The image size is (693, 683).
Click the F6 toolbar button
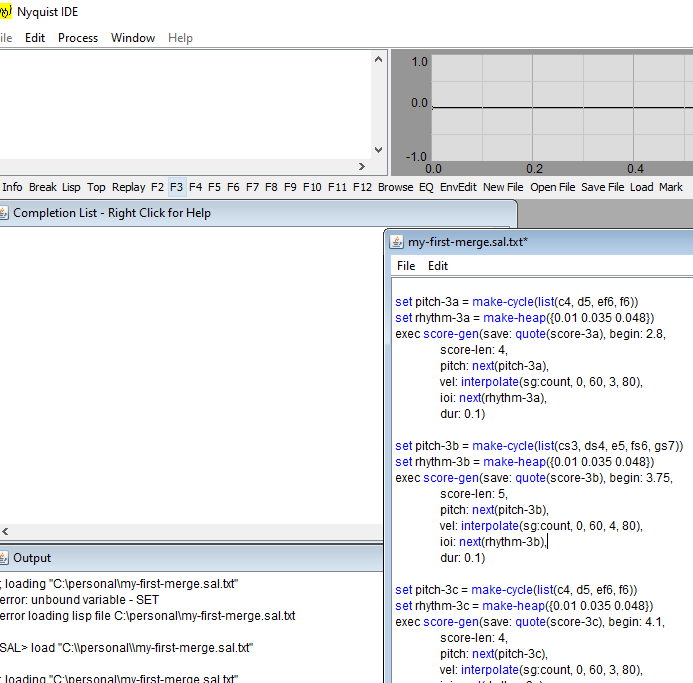233,187
